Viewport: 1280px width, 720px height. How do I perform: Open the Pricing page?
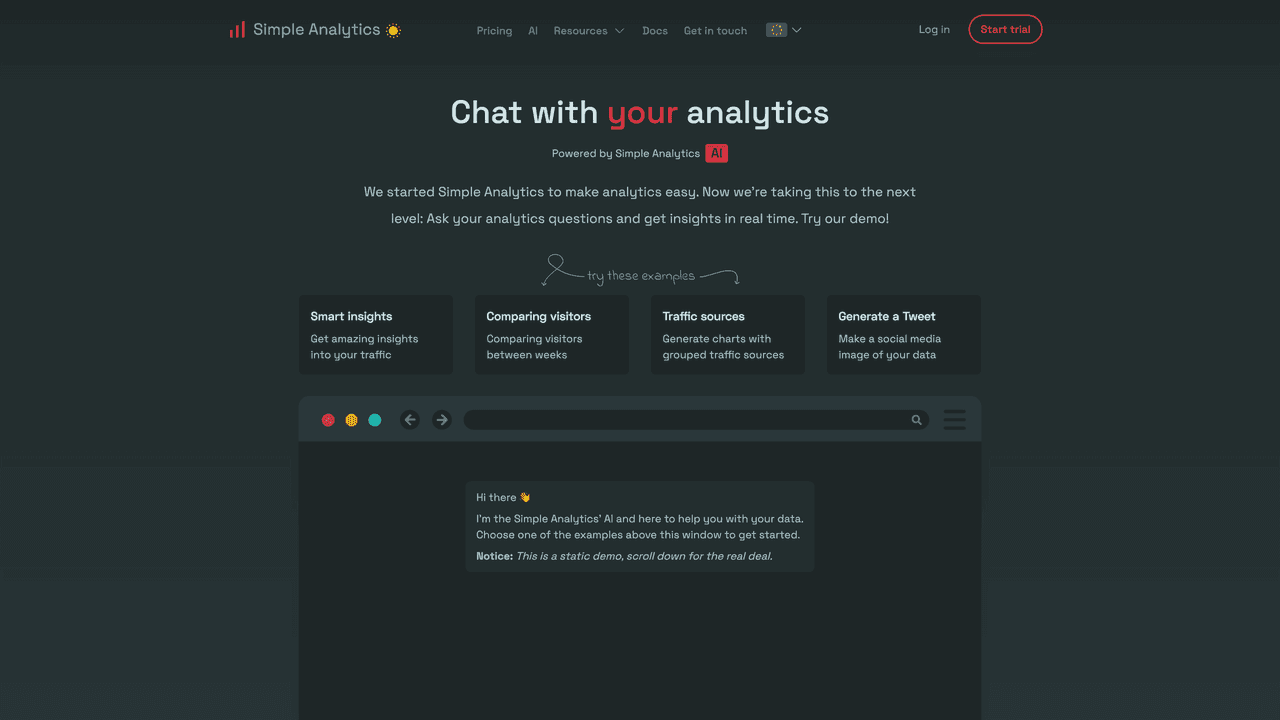click(494, 31)
